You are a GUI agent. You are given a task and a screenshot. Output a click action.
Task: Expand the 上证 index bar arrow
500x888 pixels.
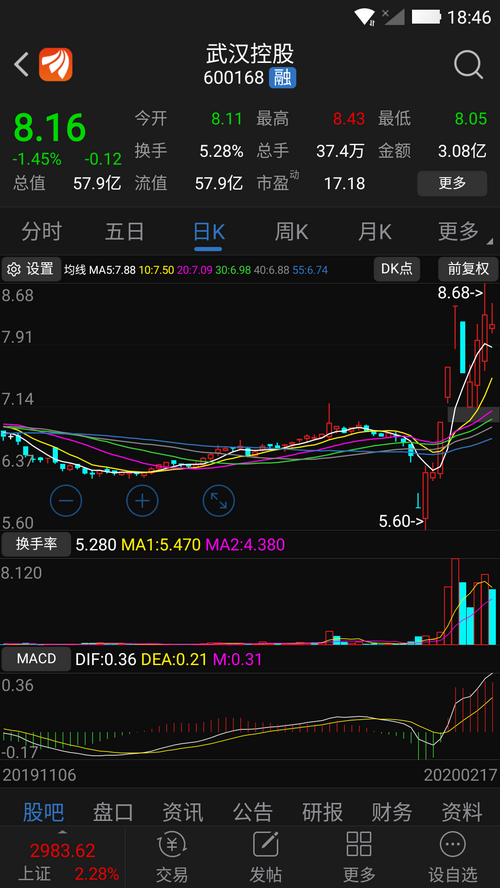coord(62,832)
